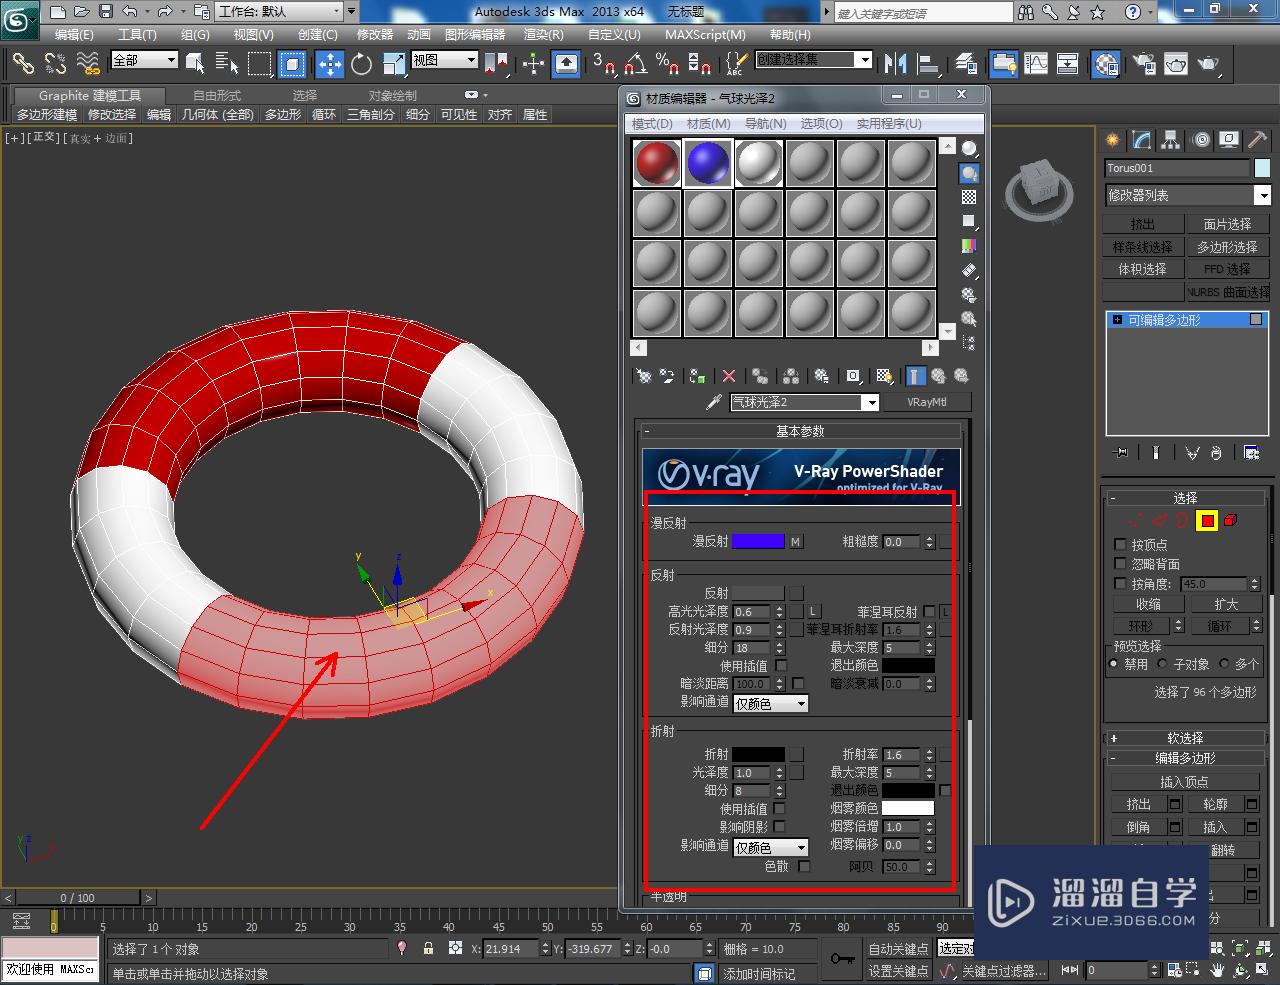The height and width of the screenshot is (985, 1280).
Task: Open the Hierarchy panel tab icon
Action: click(1170, 140)
